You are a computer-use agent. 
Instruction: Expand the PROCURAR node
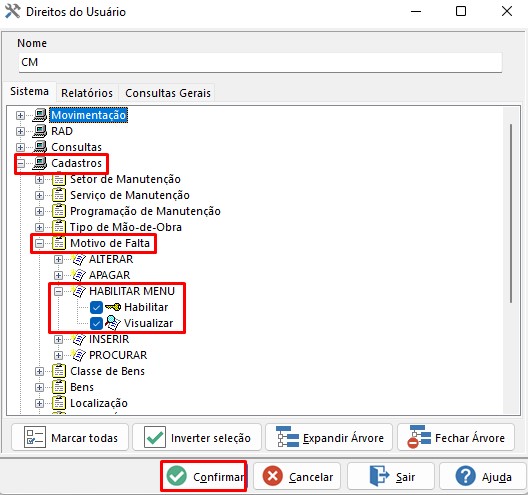tap(58, 355)
